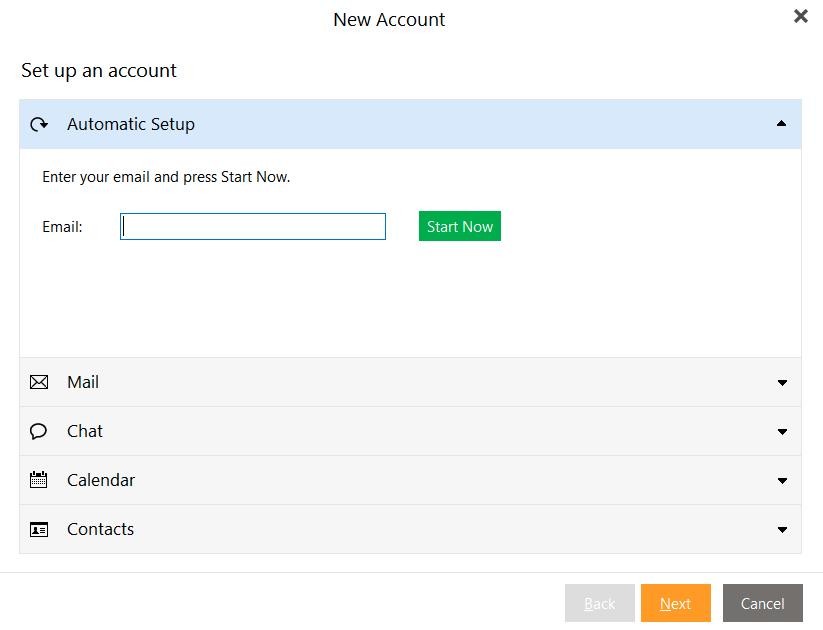Click the Automatic Setup refresh arrow icon

[x=39, y=124]
